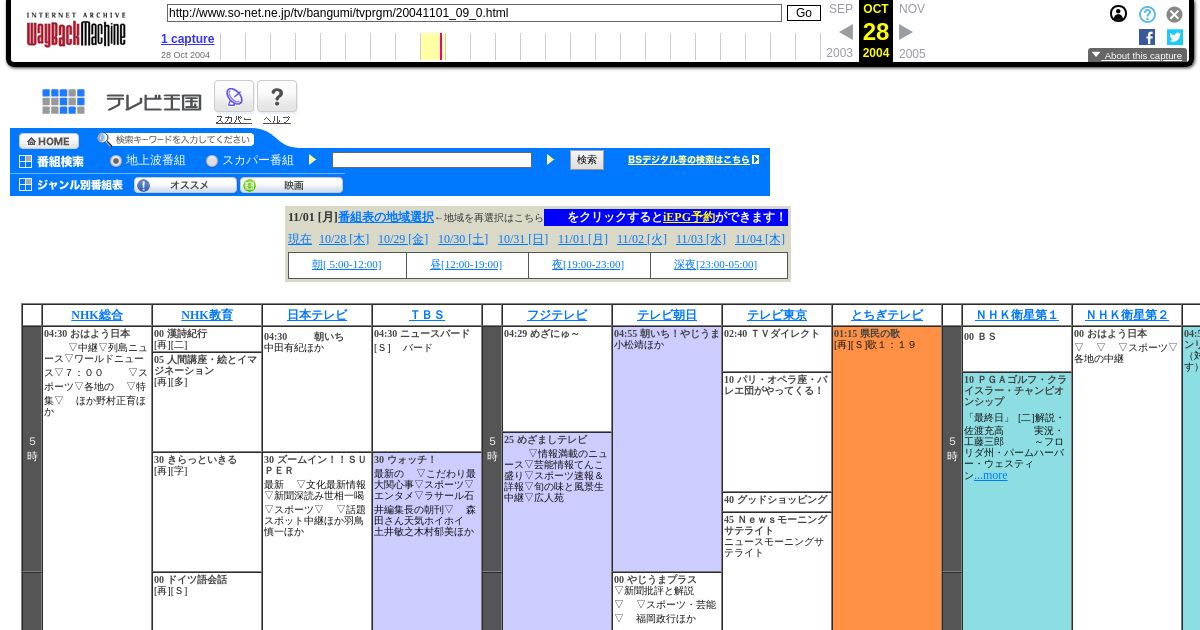Close the Wayback Machine toolbar
Image resolution: width=1200 pixels, height=630 pixels.
tap(1175, 14)
